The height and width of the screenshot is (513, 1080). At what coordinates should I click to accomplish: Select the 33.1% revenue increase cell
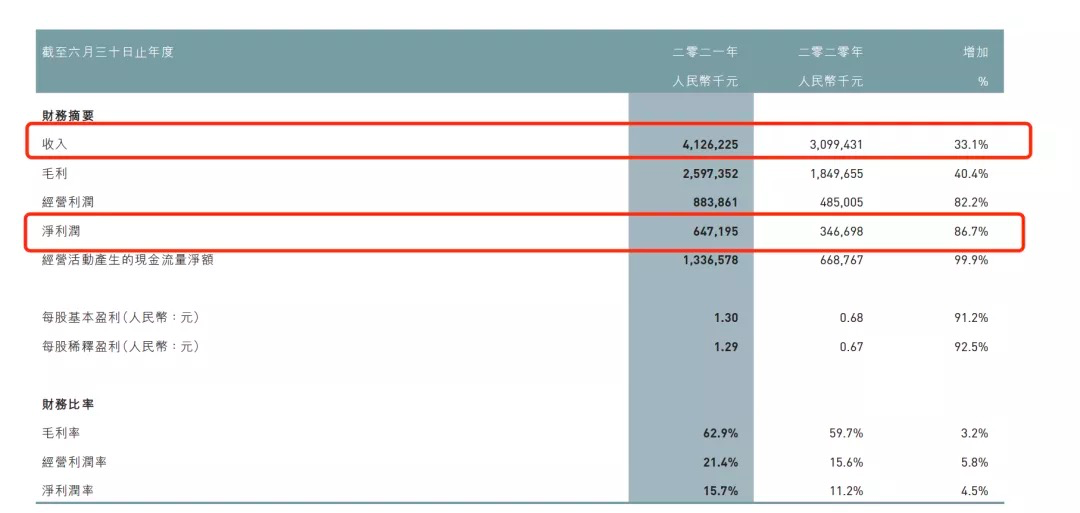coord(971,145)
